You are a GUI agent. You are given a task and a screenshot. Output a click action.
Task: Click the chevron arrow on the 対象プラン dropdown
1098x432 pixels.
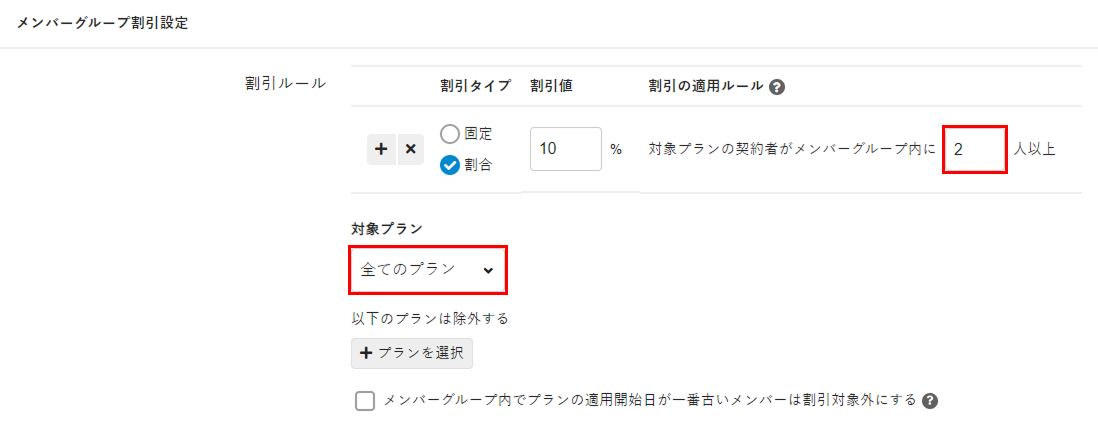point(488,270)
